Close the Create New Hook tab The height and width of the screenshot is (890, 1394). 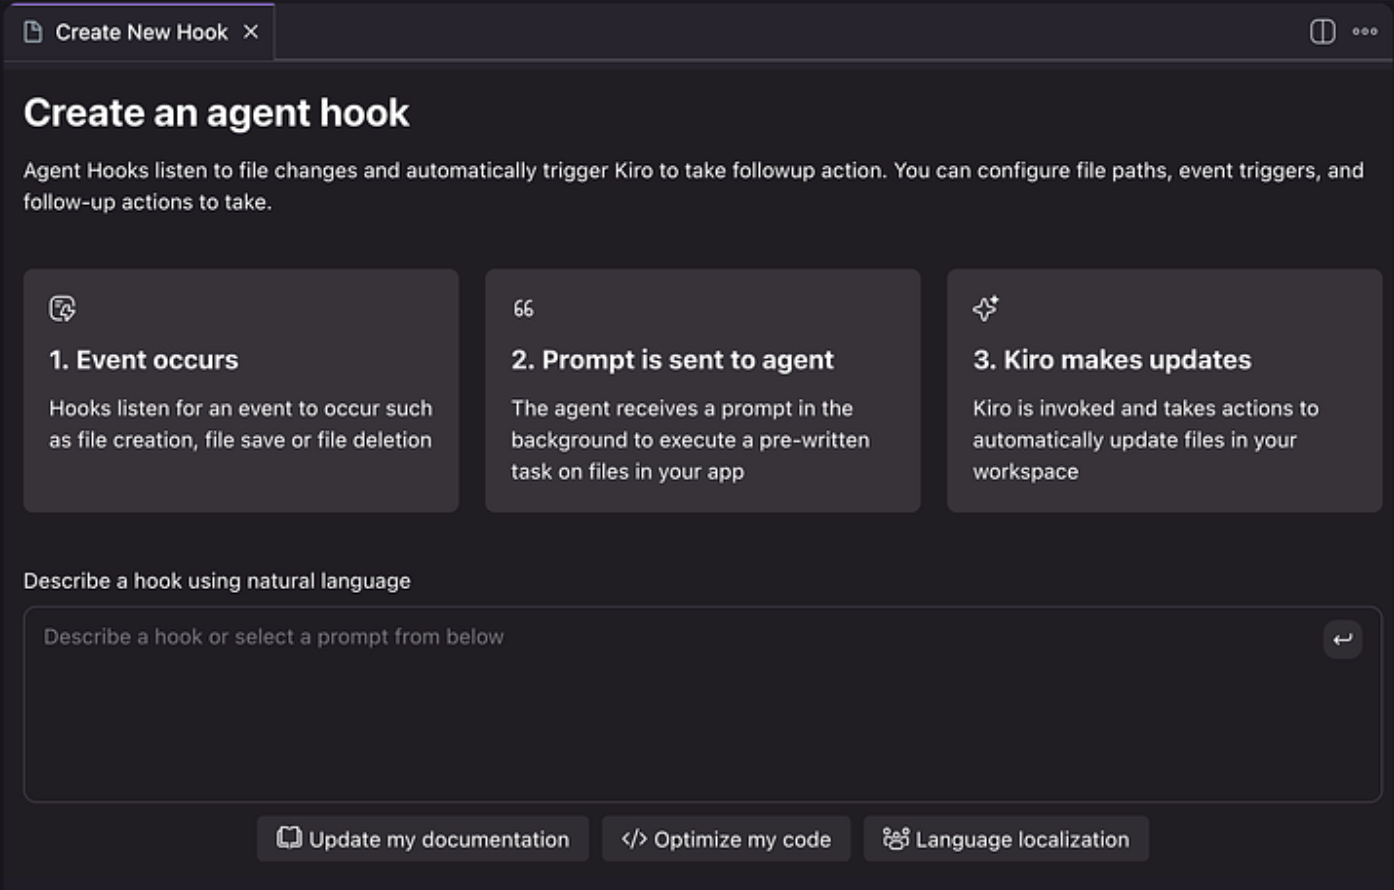click(x=251, y=32)
